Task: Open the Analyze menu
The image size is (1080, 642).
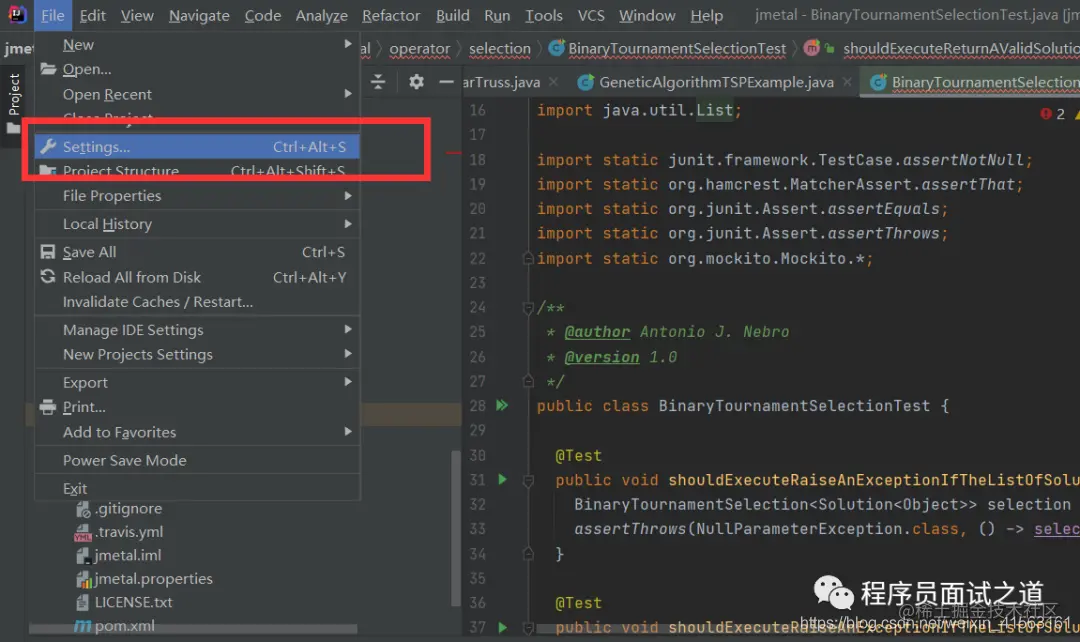Action: click(x=322, y=15)
